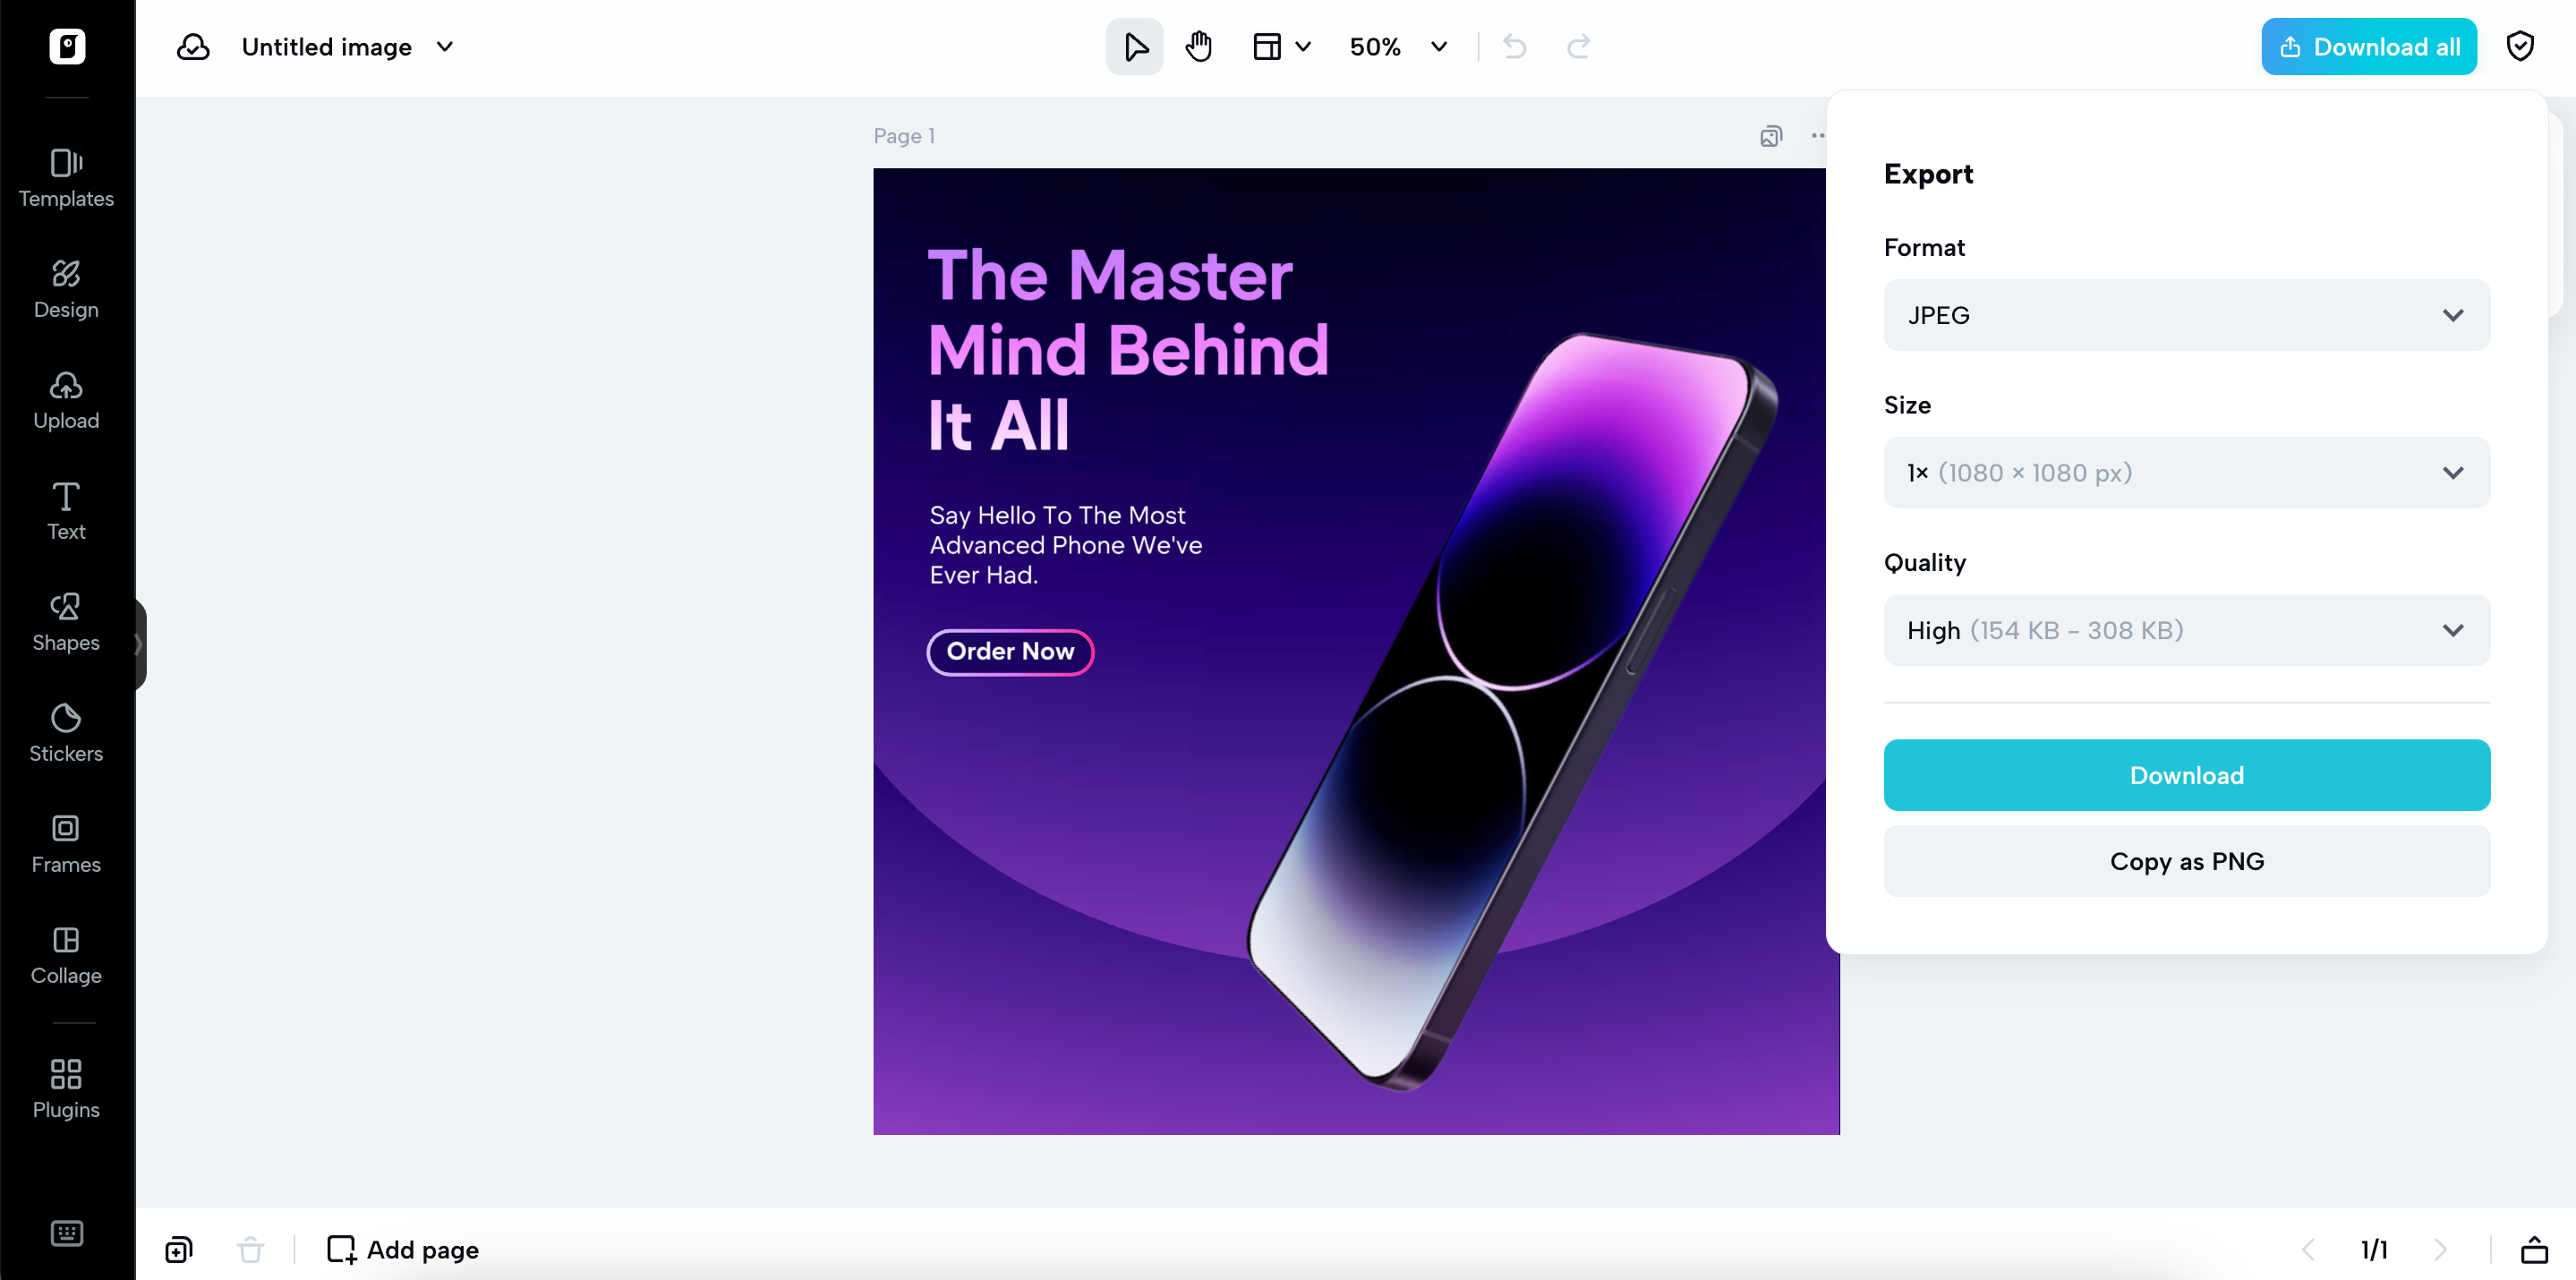Image resolution: width=2576 pixels, height=1280 pixels.
Task: Open the Size 1x dropdown
Action: click(x=2186, y=472)
